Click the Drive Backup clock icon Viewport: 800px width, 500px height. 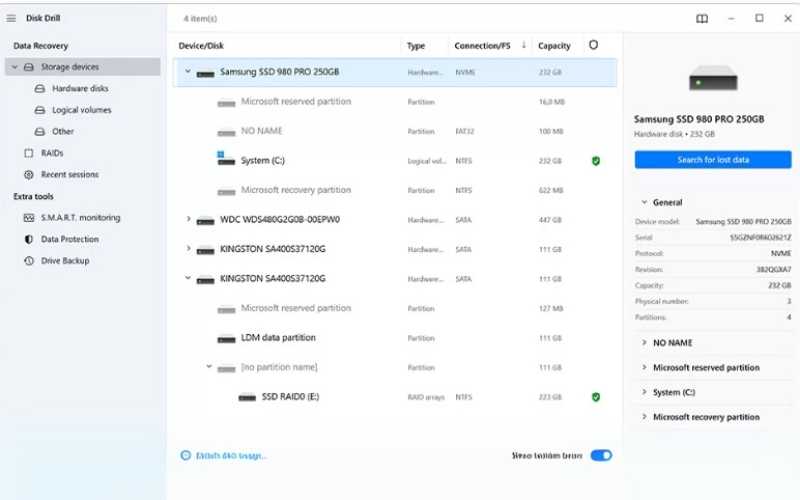pos(29,261)
